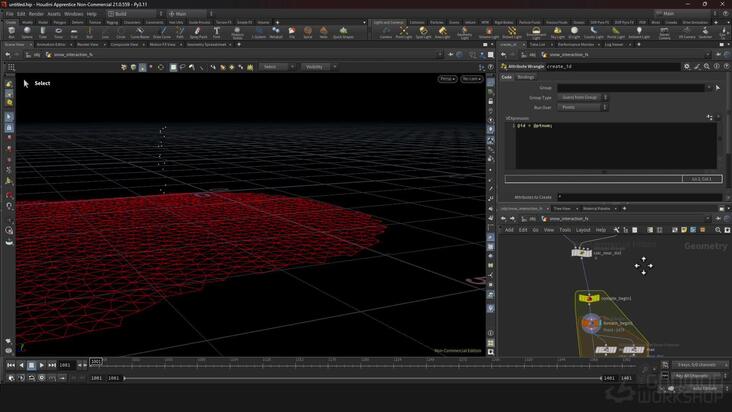Image resolution: width=732 pixels, height=412 pixels.
Task: Select the Draw Curve shelf tool
Action: pyautogui.click(x=162, y=32)
